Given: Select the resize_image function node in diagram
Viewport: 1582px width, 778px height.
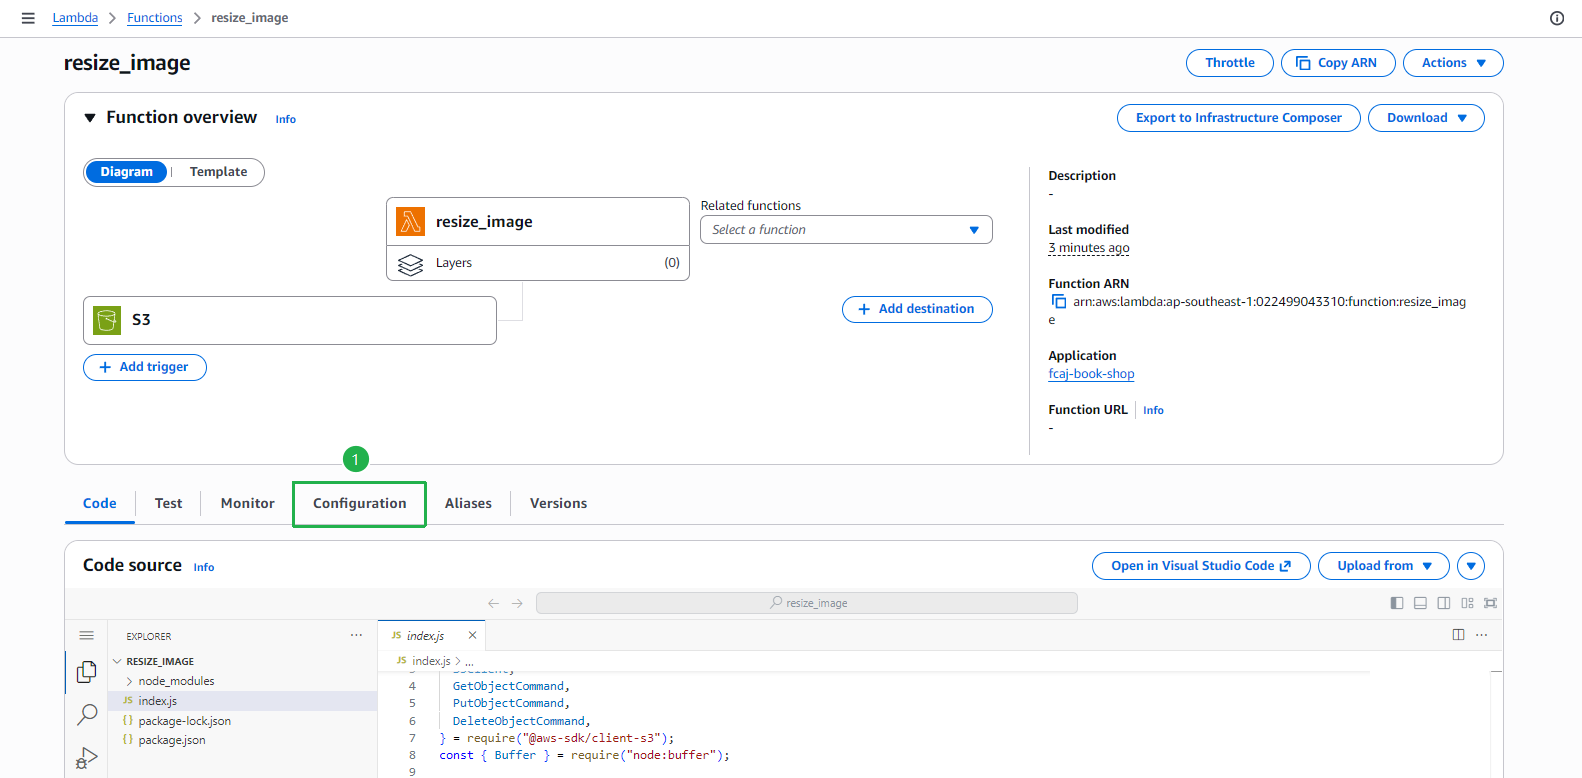Looking at the screenshot, I should coord(538,221).
